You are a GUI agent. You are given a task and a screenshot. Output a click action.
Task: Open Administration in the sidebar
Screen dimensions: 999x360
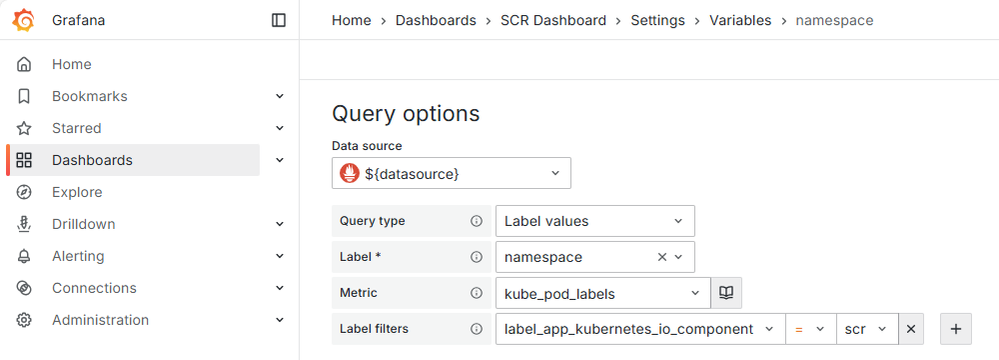pyautogui.click(x=101, y=320)
